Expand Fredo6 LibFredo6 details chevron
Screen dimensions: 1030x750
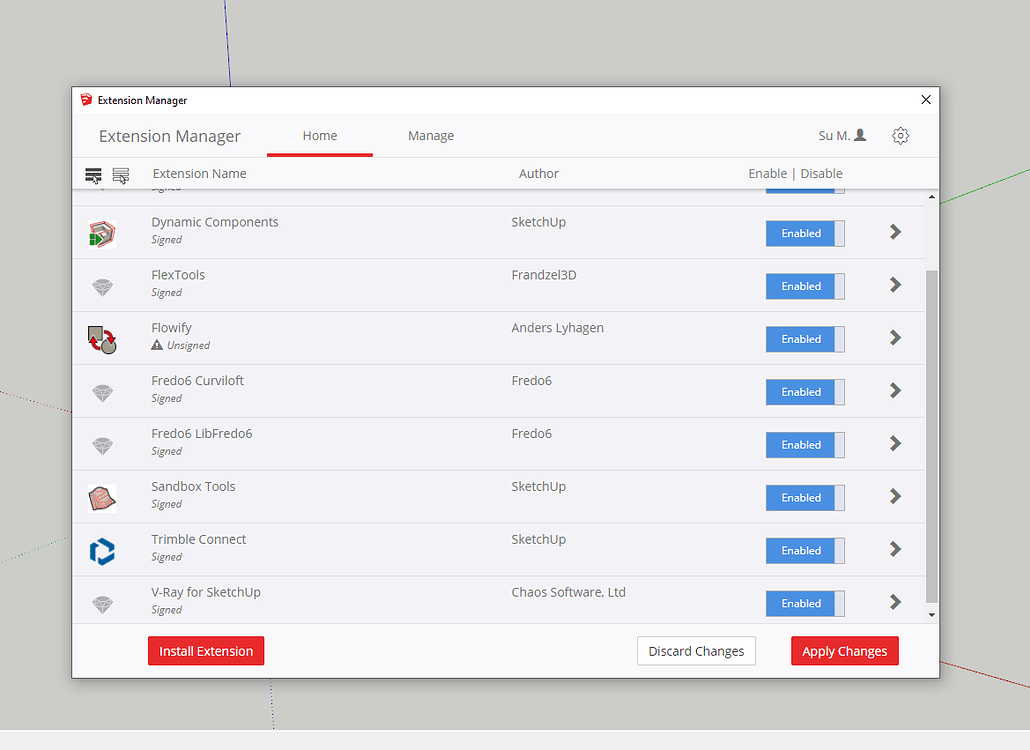895,443
